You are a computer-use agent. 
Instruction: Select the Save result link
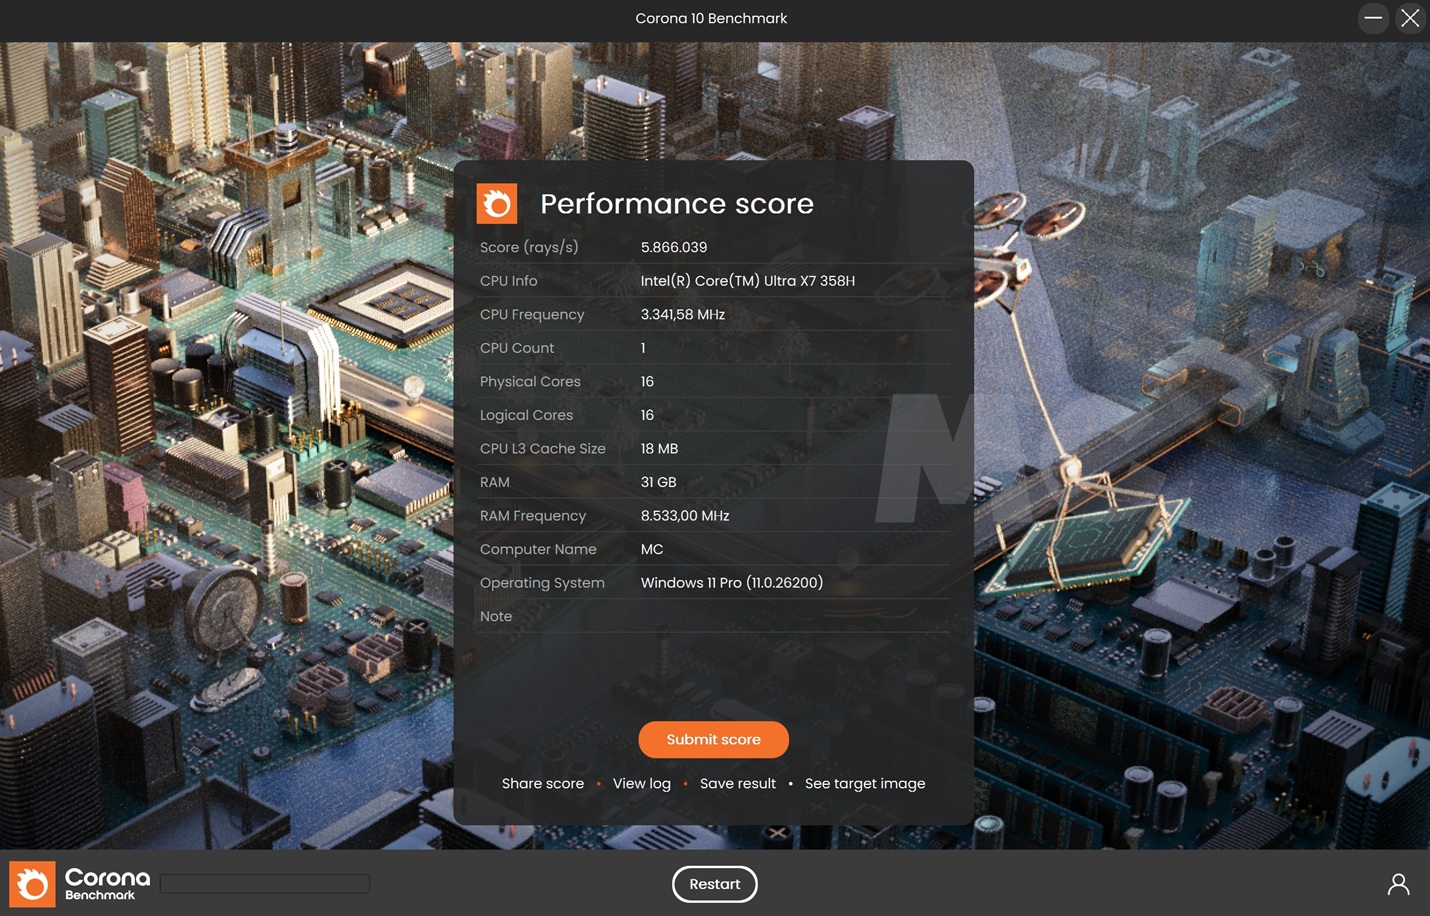click(x=738, y=784)
